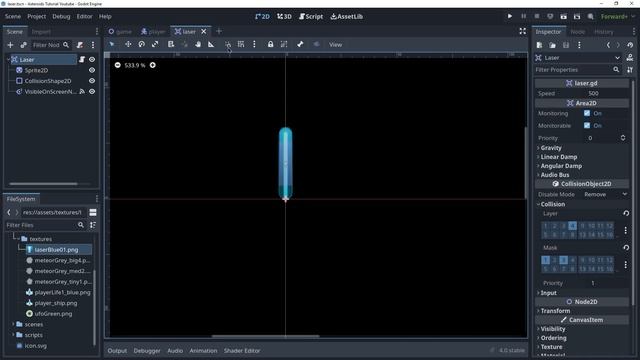This screenshot has width=640, height=360.
Task: Toggle Collision Layer bit 4
Action: (572, 225)
